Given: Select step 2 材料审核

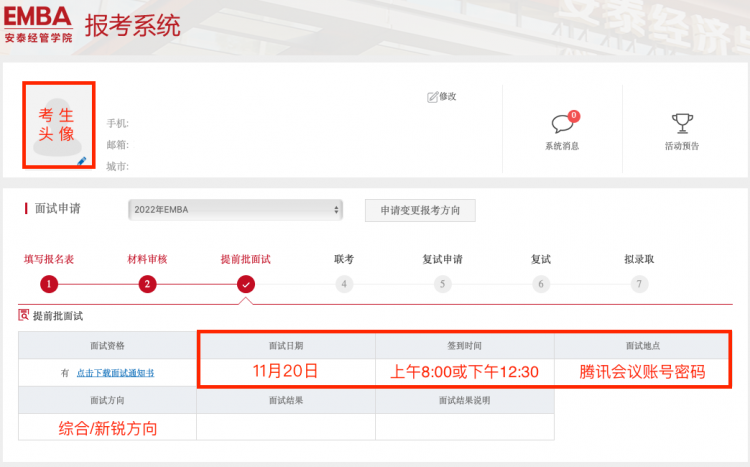Looking at the screenshot, I should coord(147,284).
